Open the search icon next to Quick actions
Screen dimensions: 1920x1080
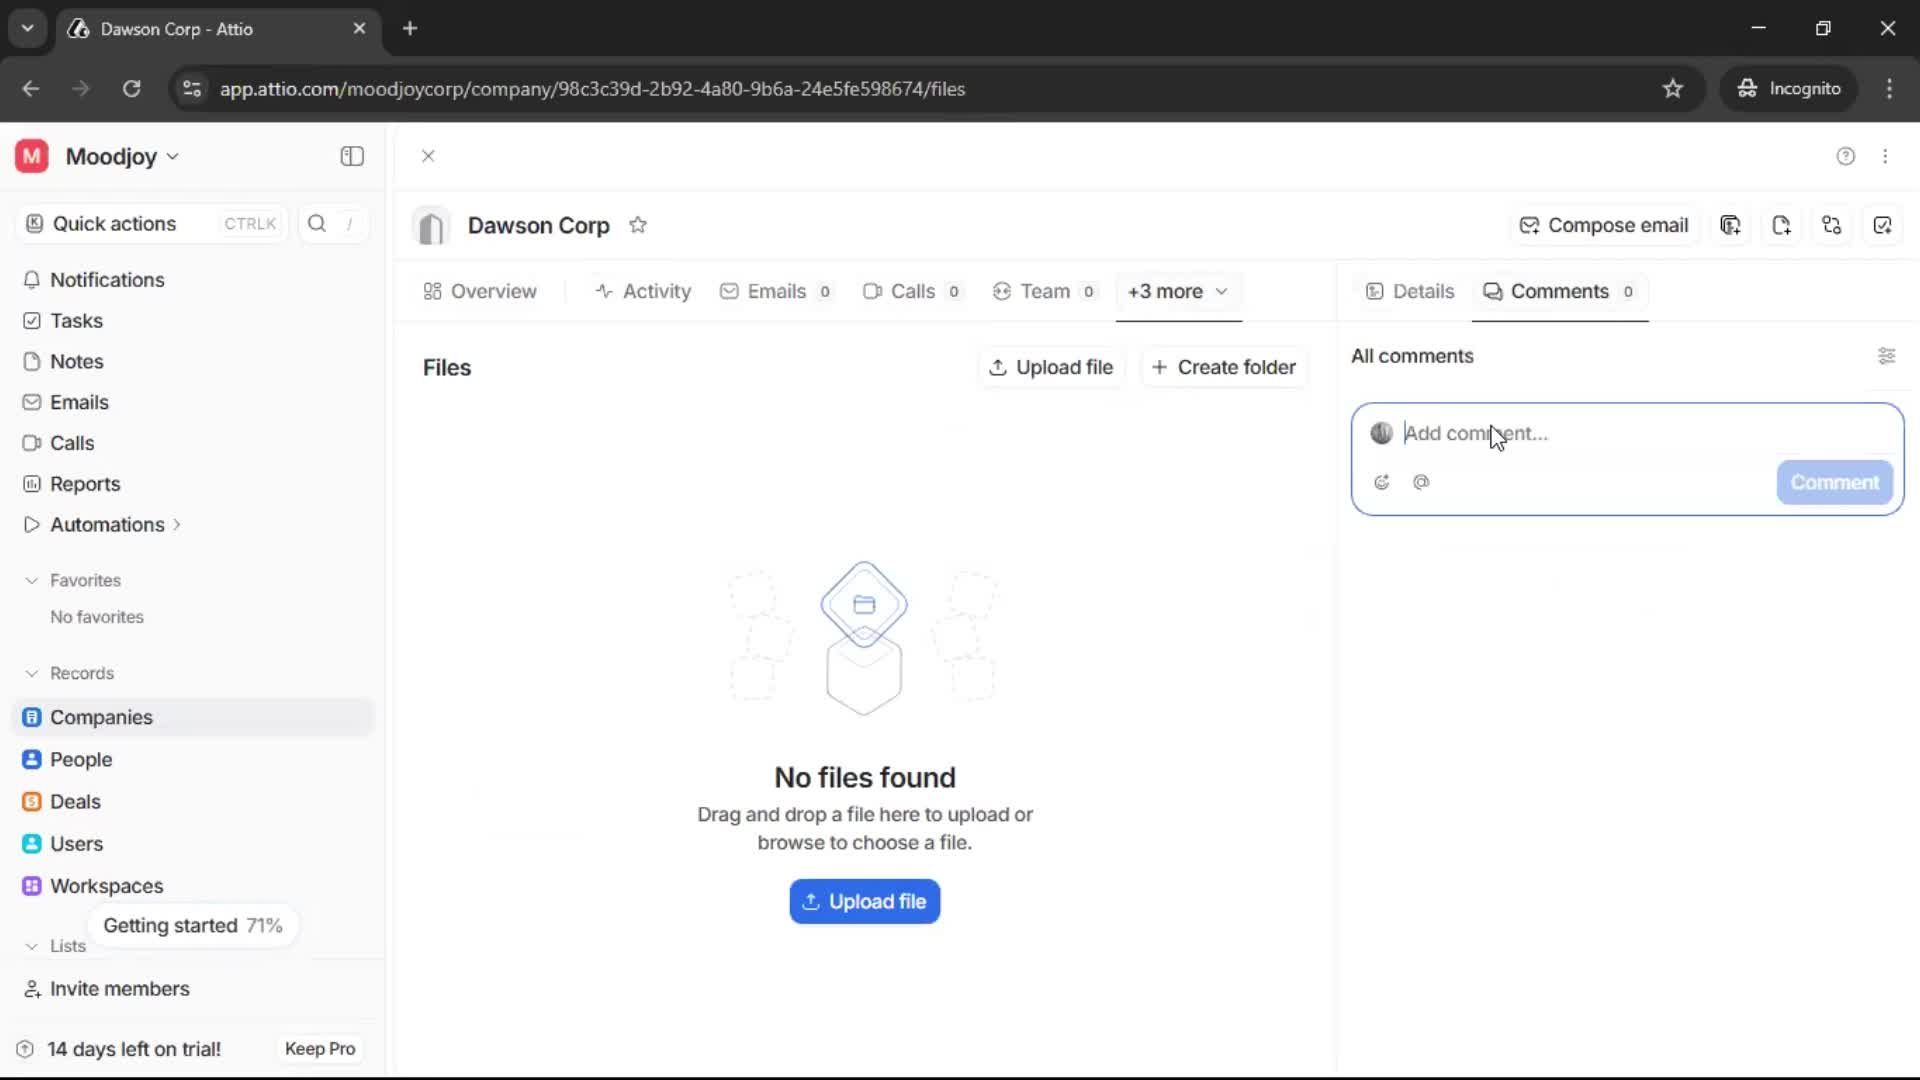point(316,223)
